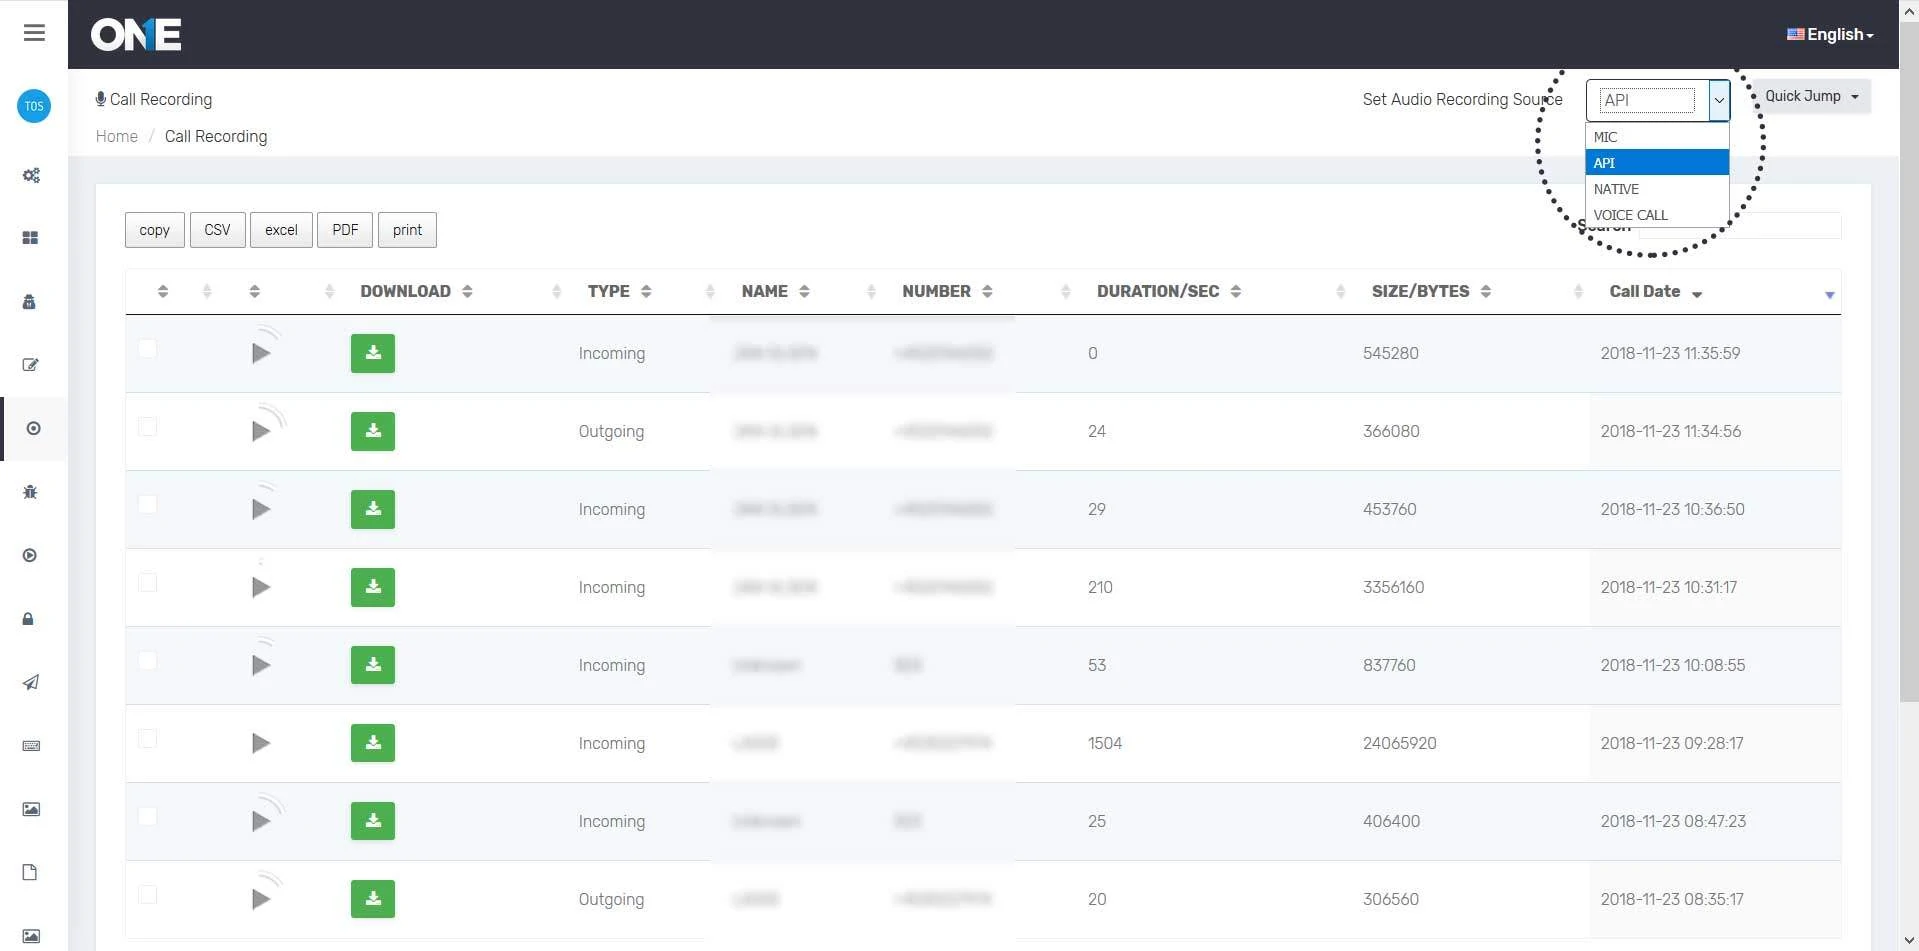This screenshot has height=951, width=1919.
Task: Select VOICE CALL recording source option
Action: pyautogui.click(x=1630, y=215)
